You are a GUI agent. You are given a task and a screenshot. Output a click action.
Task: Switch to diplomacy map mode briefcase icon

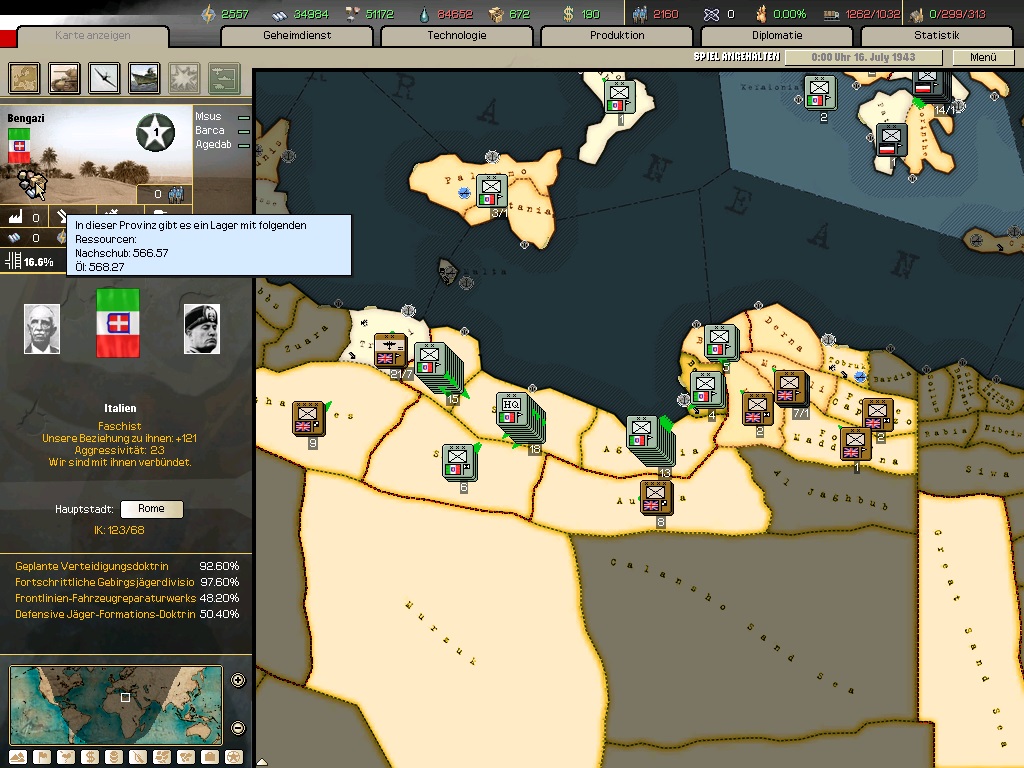tap(210, 757)
